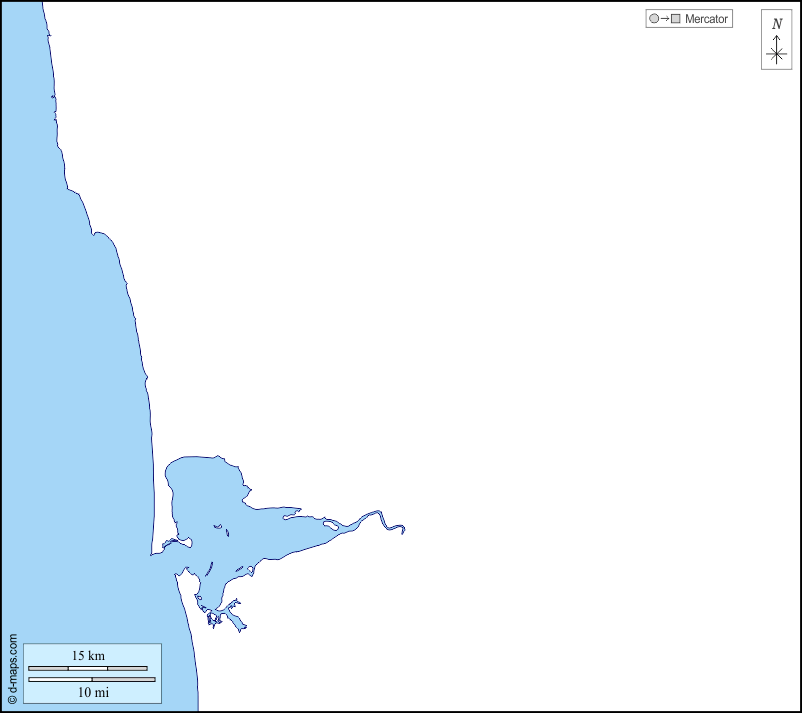Click the small coastal bump on northern shoreline

(98, 234)
